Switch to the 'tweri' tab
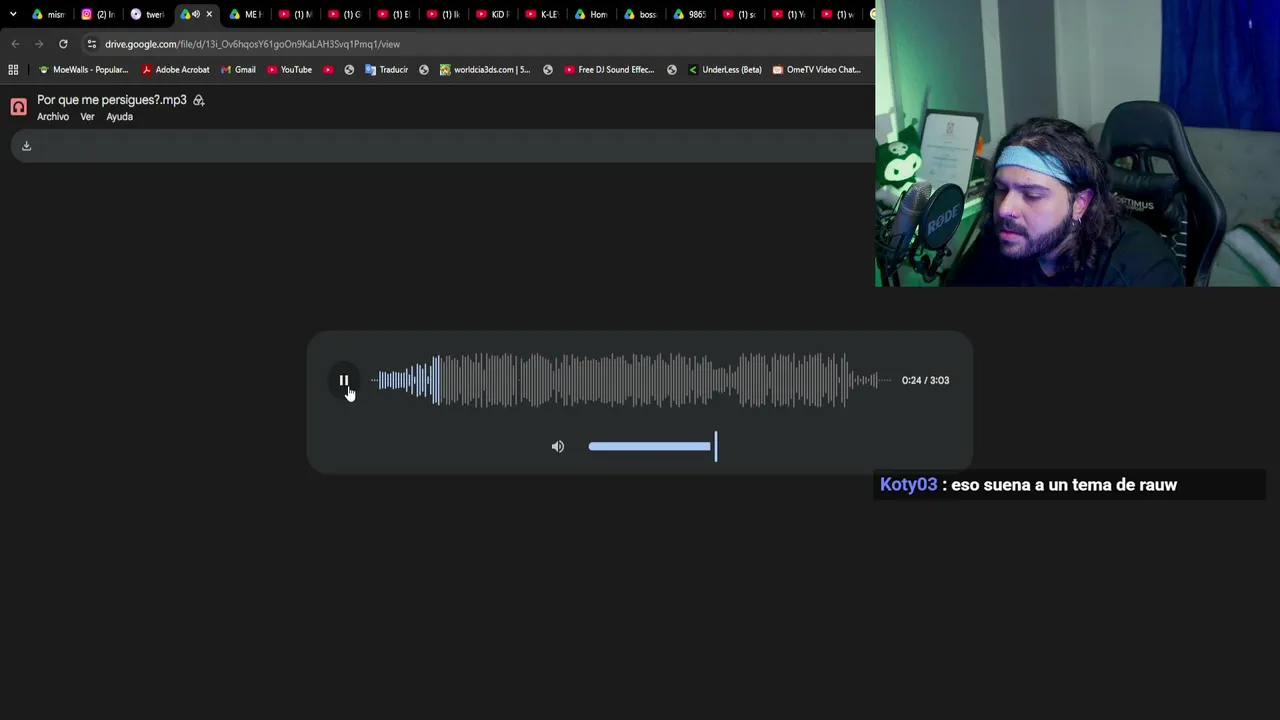The height and width of the screenshot is (720, 1280). tap(148, 14)
